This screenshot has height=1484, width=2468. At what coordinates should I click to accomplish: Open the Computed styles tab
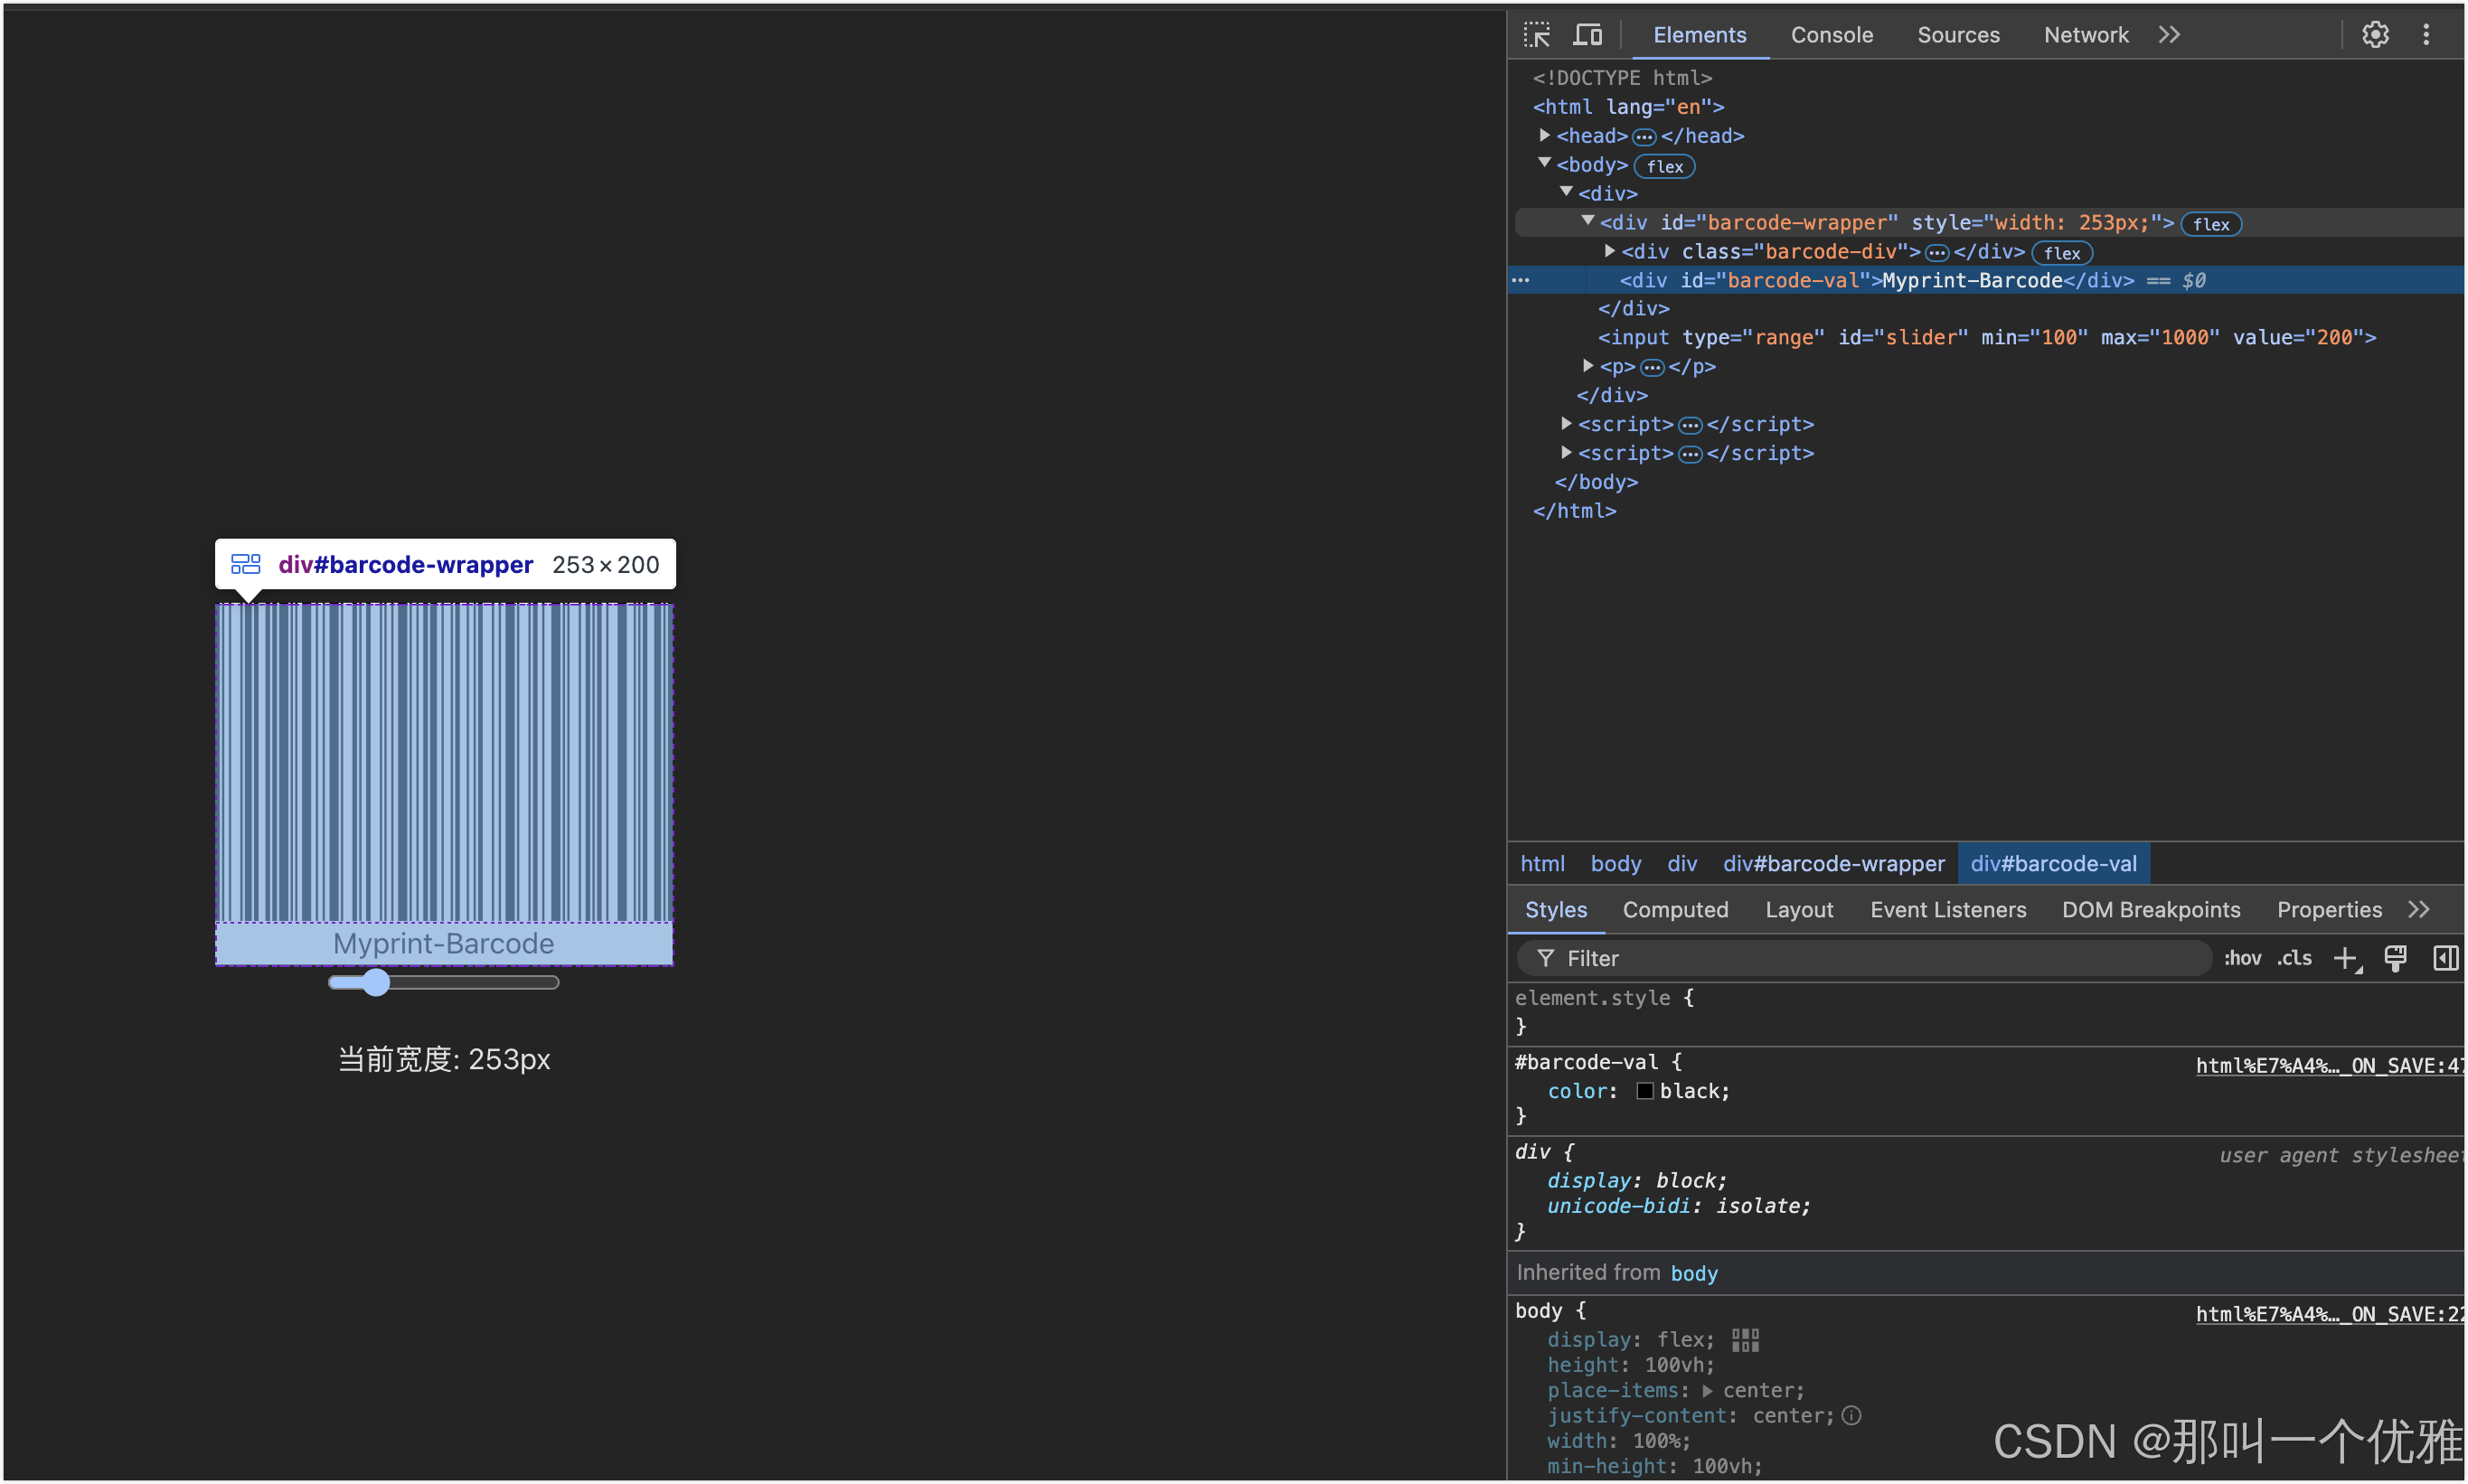coord(1675,910)
